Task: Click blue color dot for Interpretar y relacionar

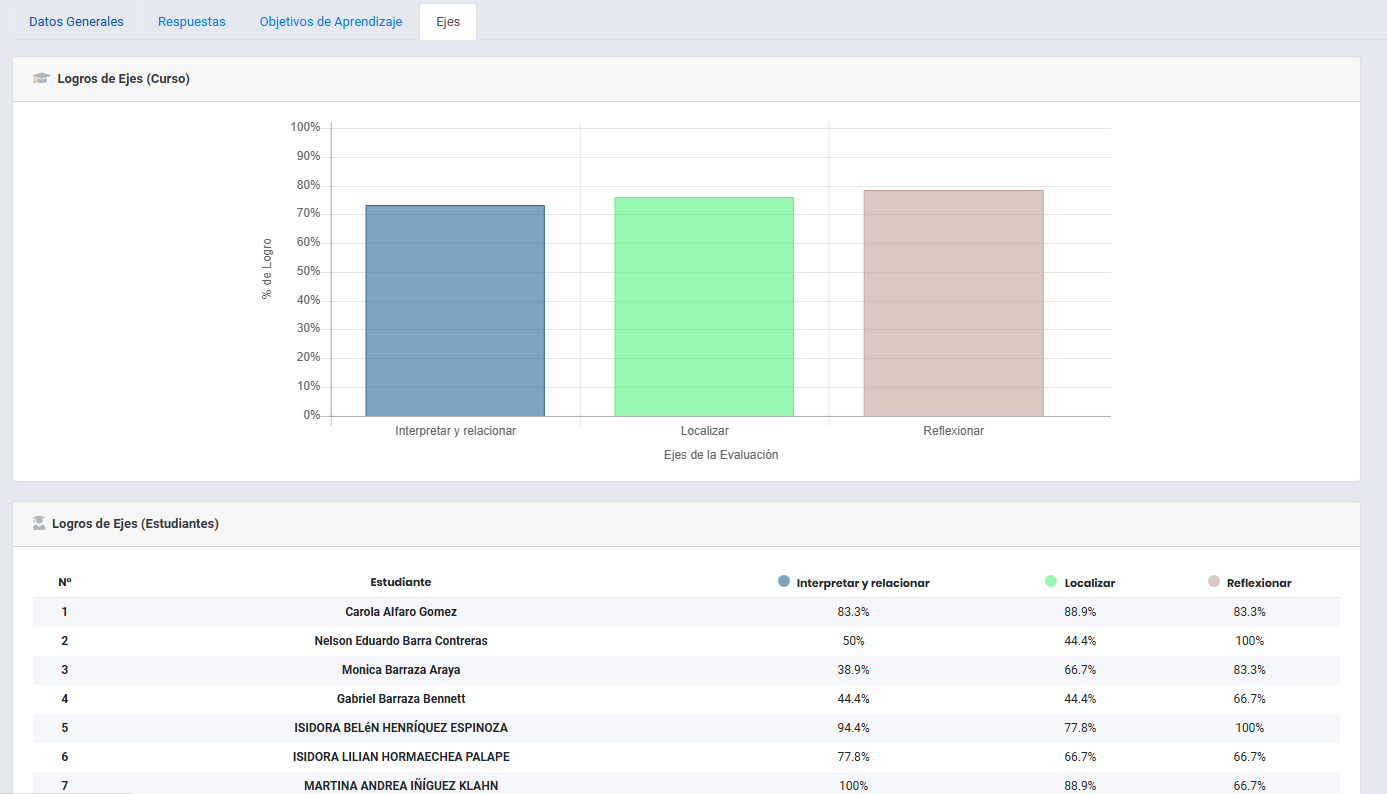Action: 784,581
